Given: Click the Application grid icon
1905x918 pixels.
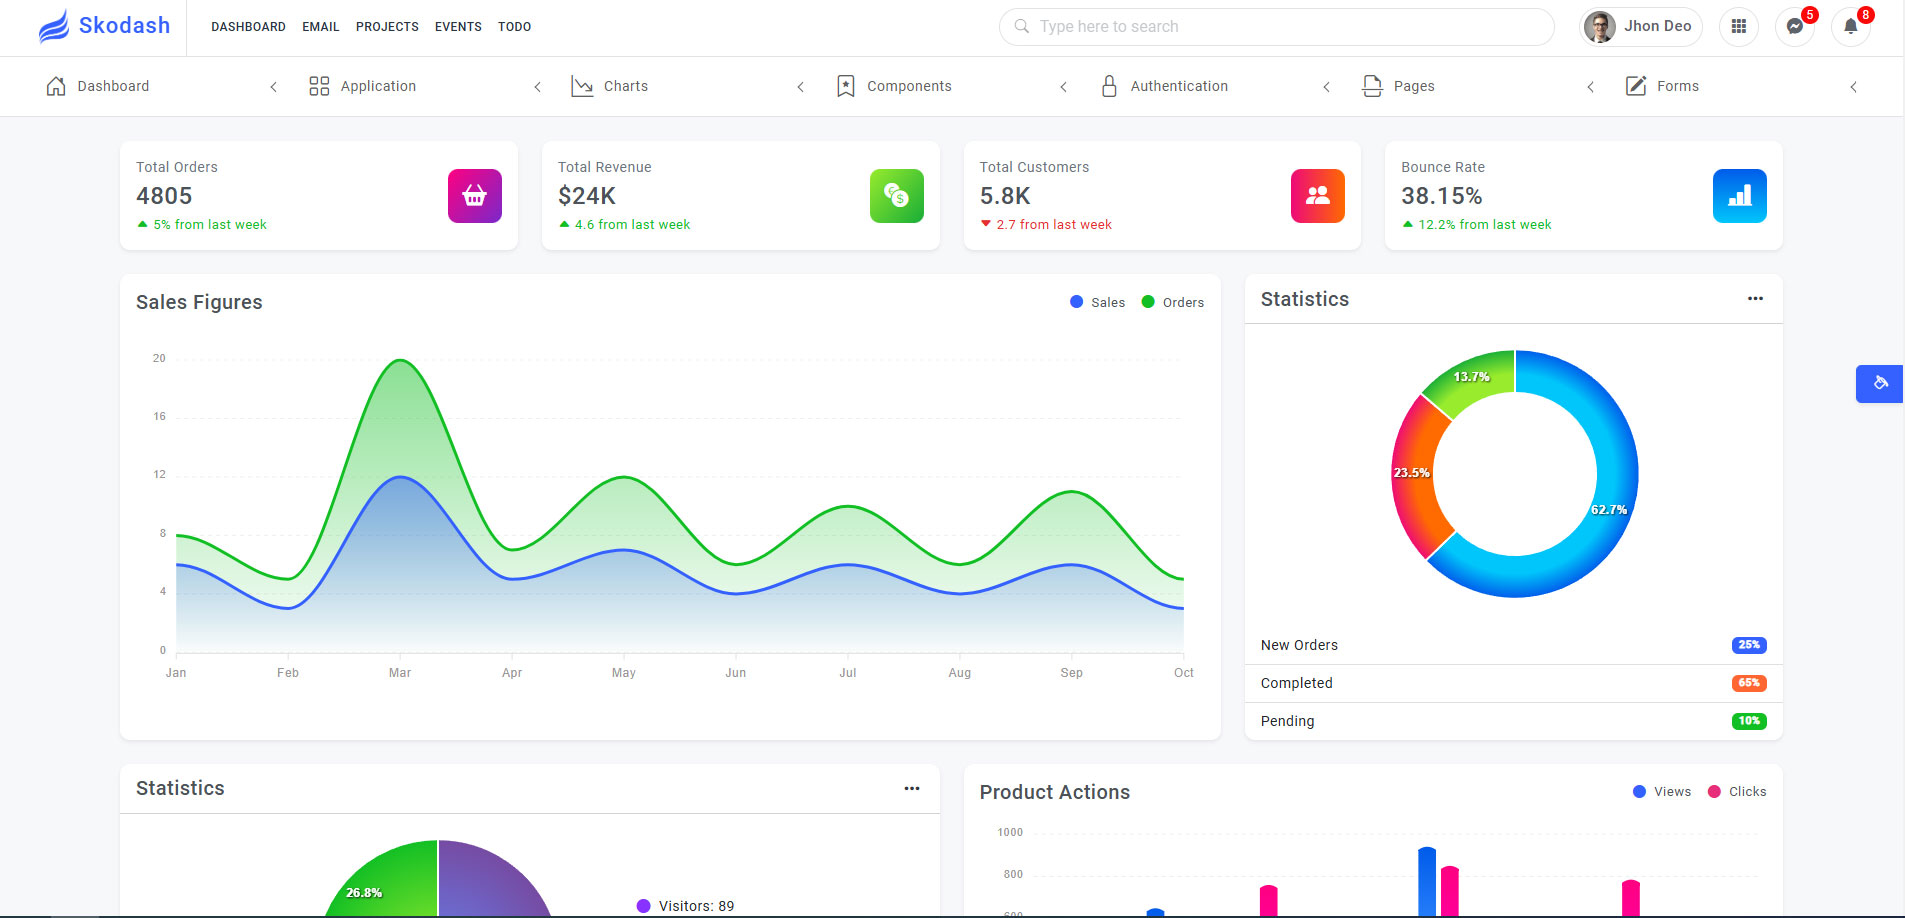Looking at the screenshot, I should point(319,86).
